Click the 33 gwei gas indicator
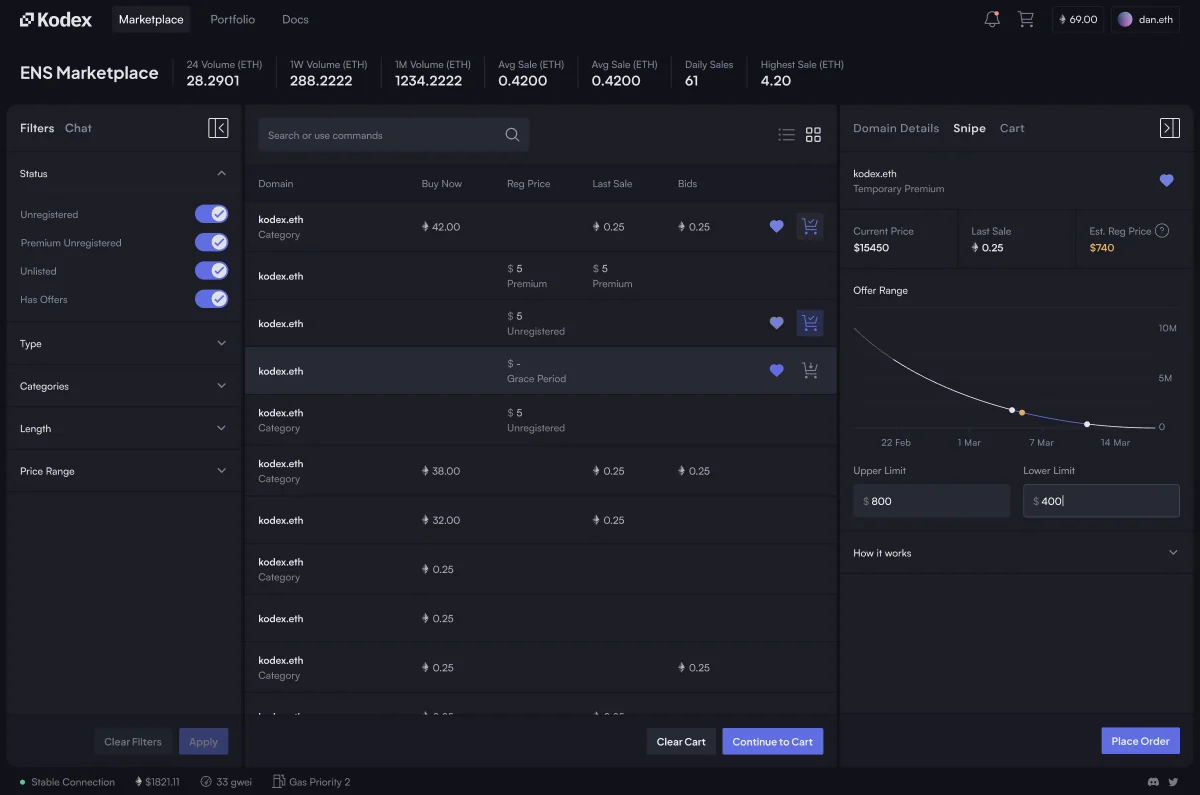The image size is (1200, 795). [x=228, y=782]
